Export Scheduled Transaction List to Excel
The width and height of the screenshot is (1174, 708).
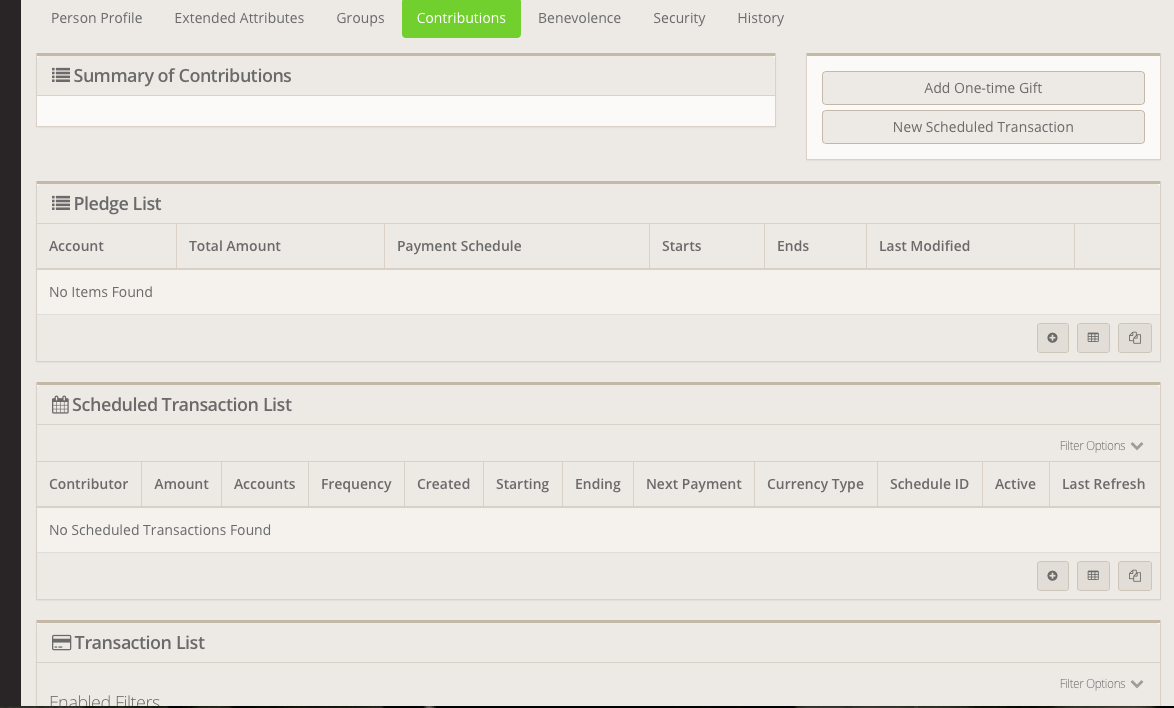tap(1093, 576)
